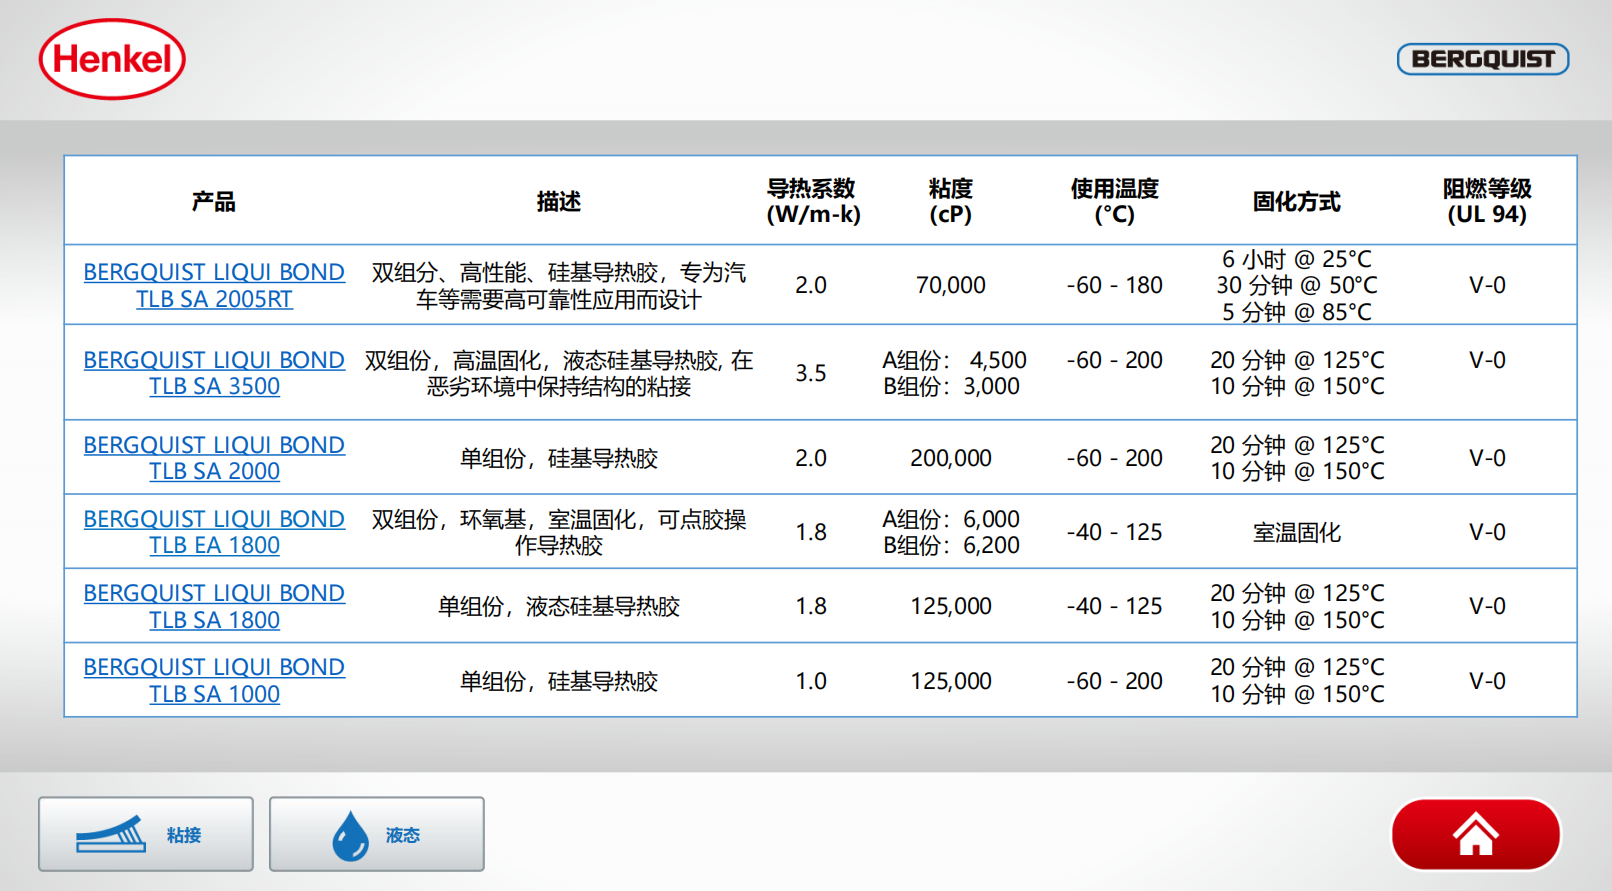Click the 产品 column header
The image size is (1612, 891).
(x=214, y=202)
